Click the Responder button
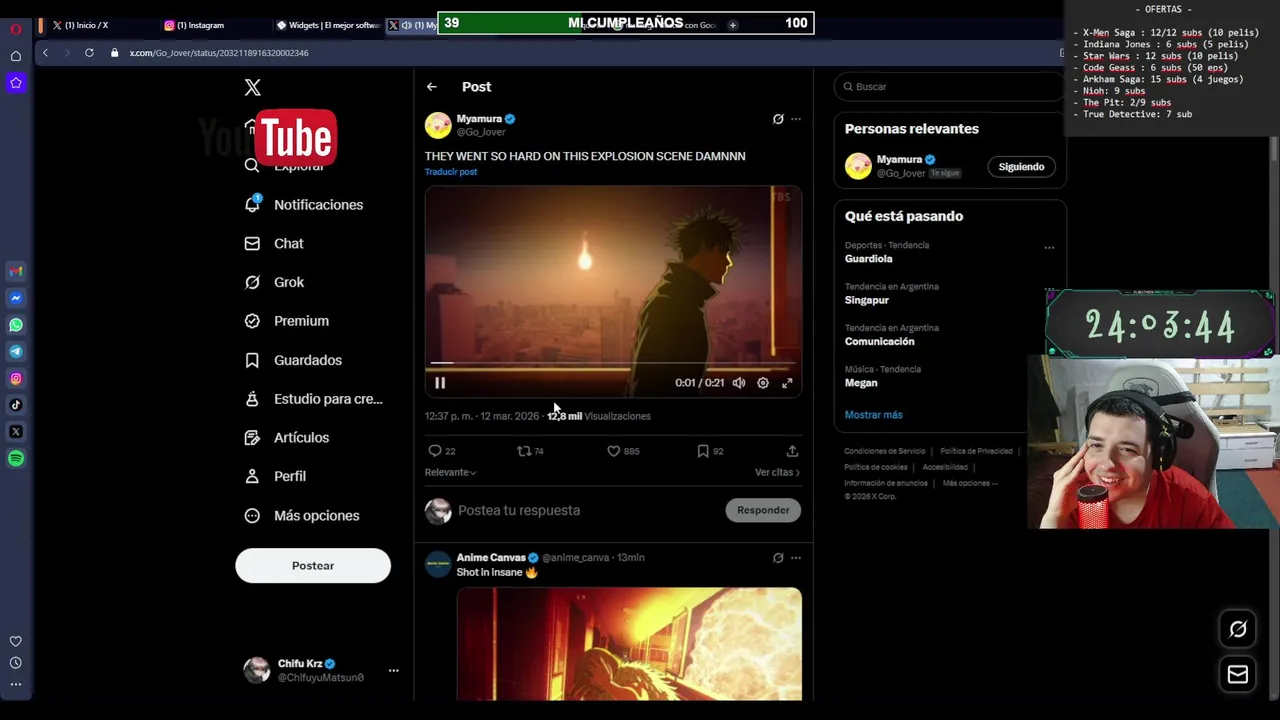The height and width of the screenshot is (720, 1280). [763, 511]
